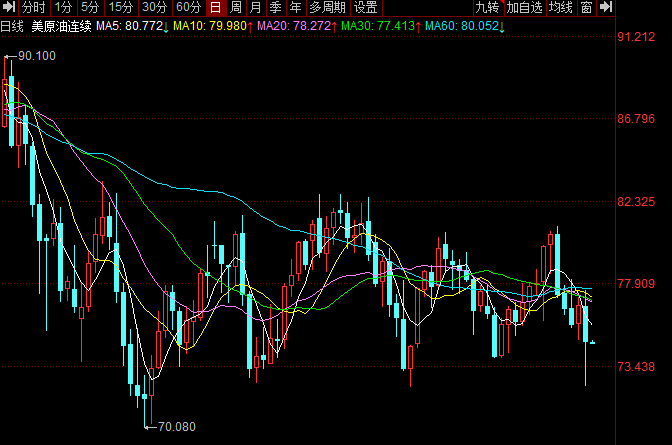Select the 60分 period tab
Viewport: 672px width, 445px height.
click(x=189, y=7)
